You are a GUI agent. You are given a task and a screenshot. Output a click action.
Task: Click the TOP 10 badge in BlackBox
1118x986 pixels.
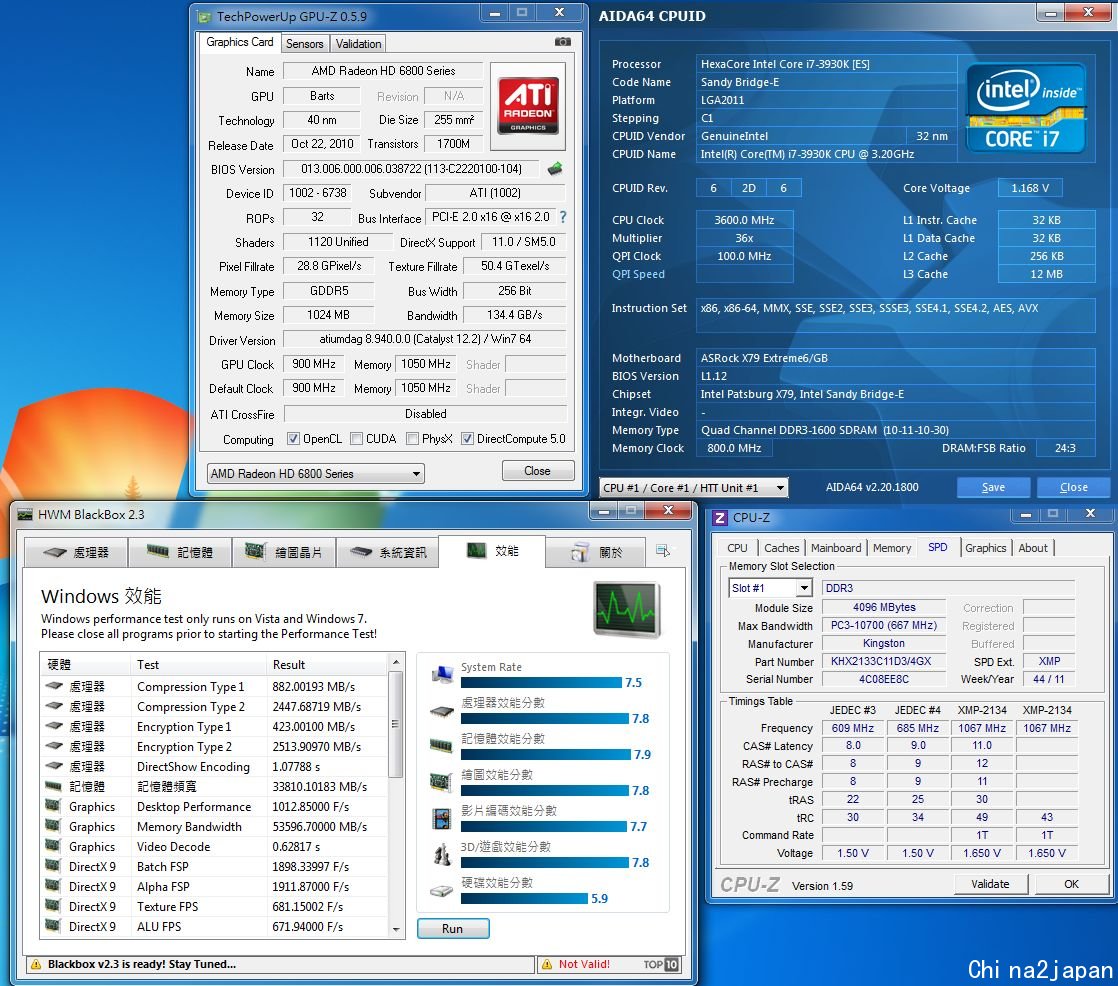661,964
